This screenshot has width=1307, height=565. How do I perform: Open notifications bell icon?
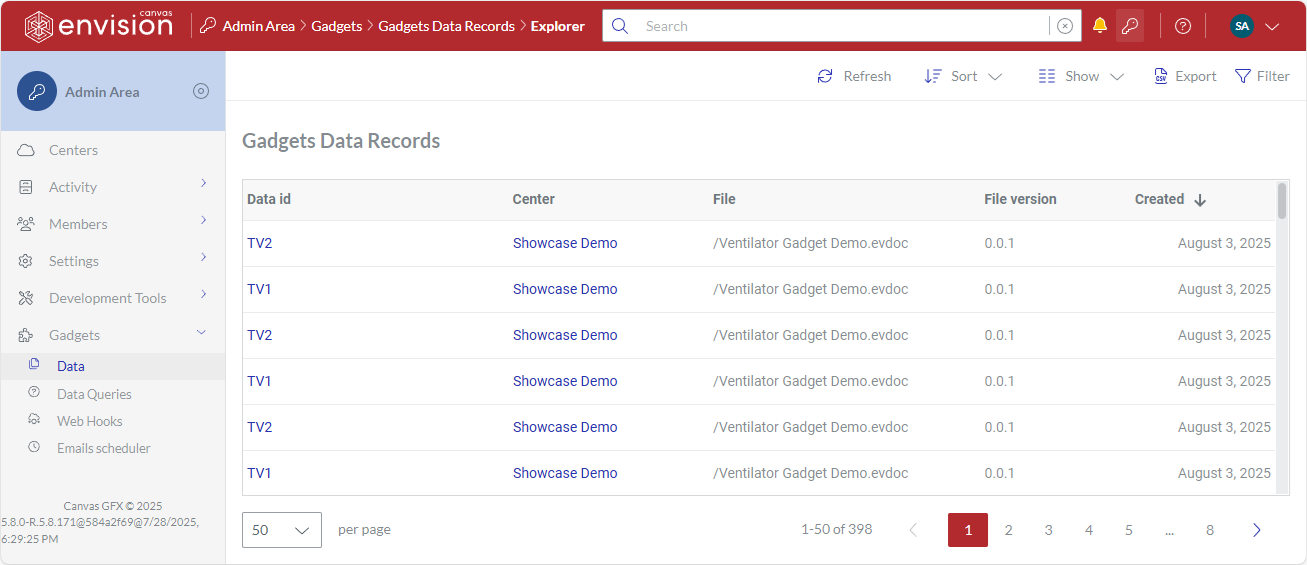pyautogui.click(x=1100, y=26)
